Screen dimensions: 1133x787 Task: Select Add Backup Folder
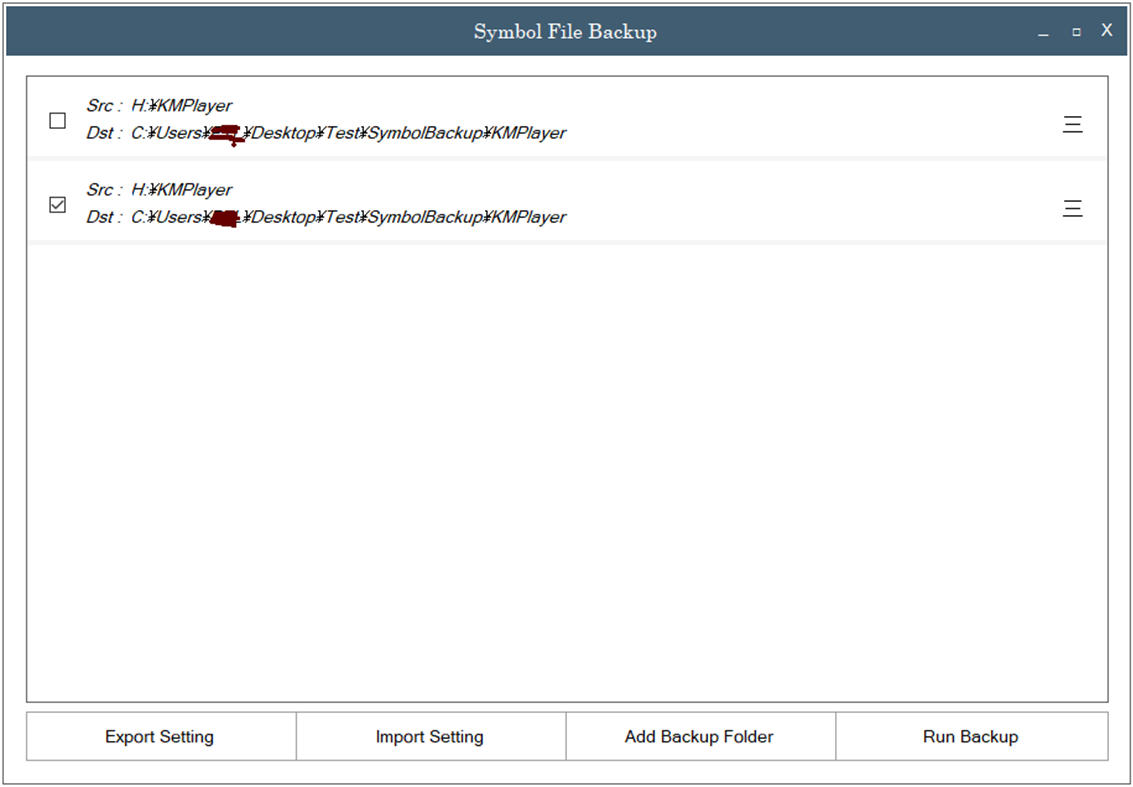(700, 736)
